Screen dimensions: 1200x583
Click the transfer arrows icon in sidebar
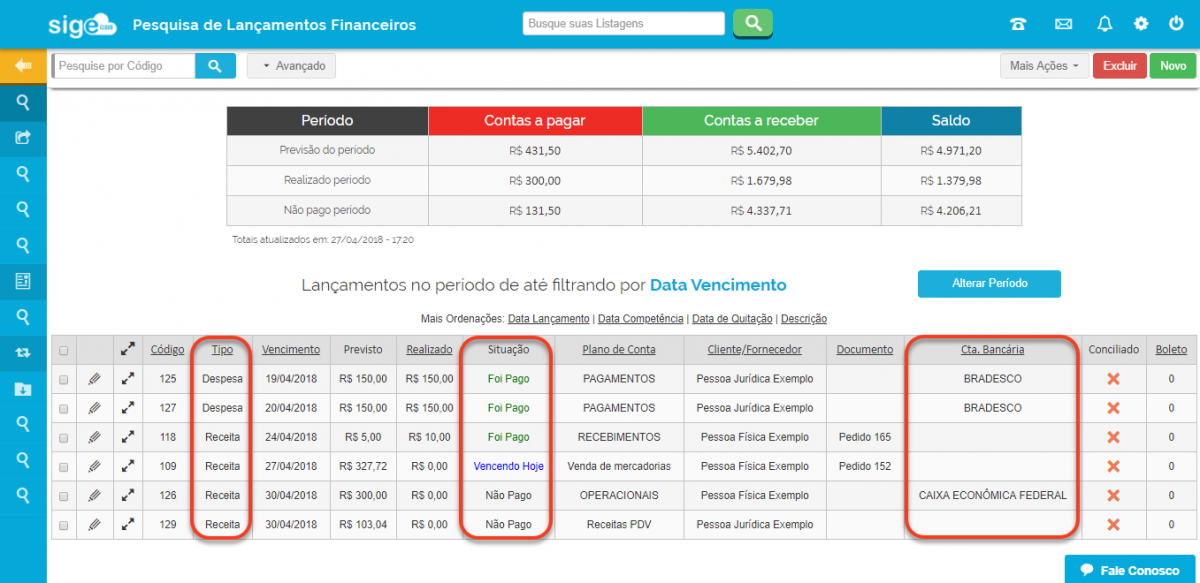point(23,352)
